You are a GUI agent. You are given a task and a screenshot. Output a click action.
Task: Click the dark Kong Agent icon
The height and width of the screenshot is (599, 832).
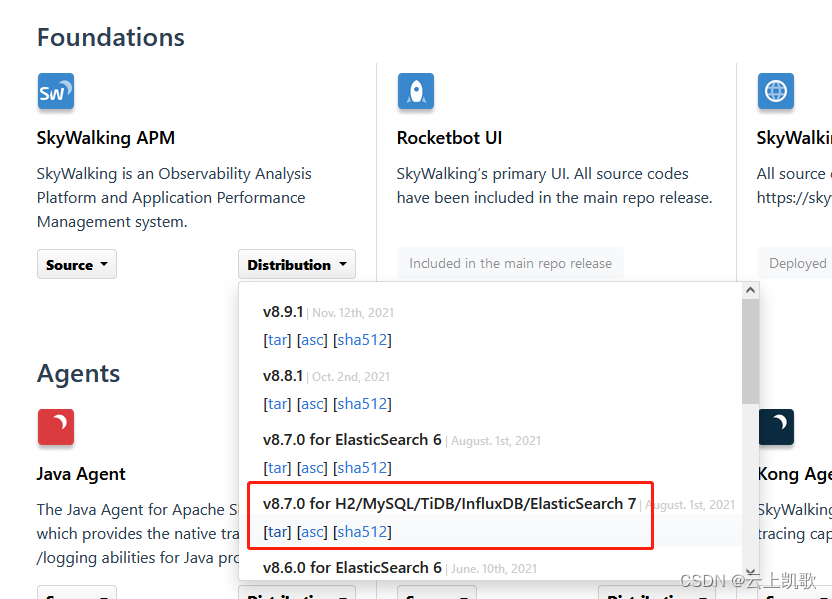click(776, 427)
